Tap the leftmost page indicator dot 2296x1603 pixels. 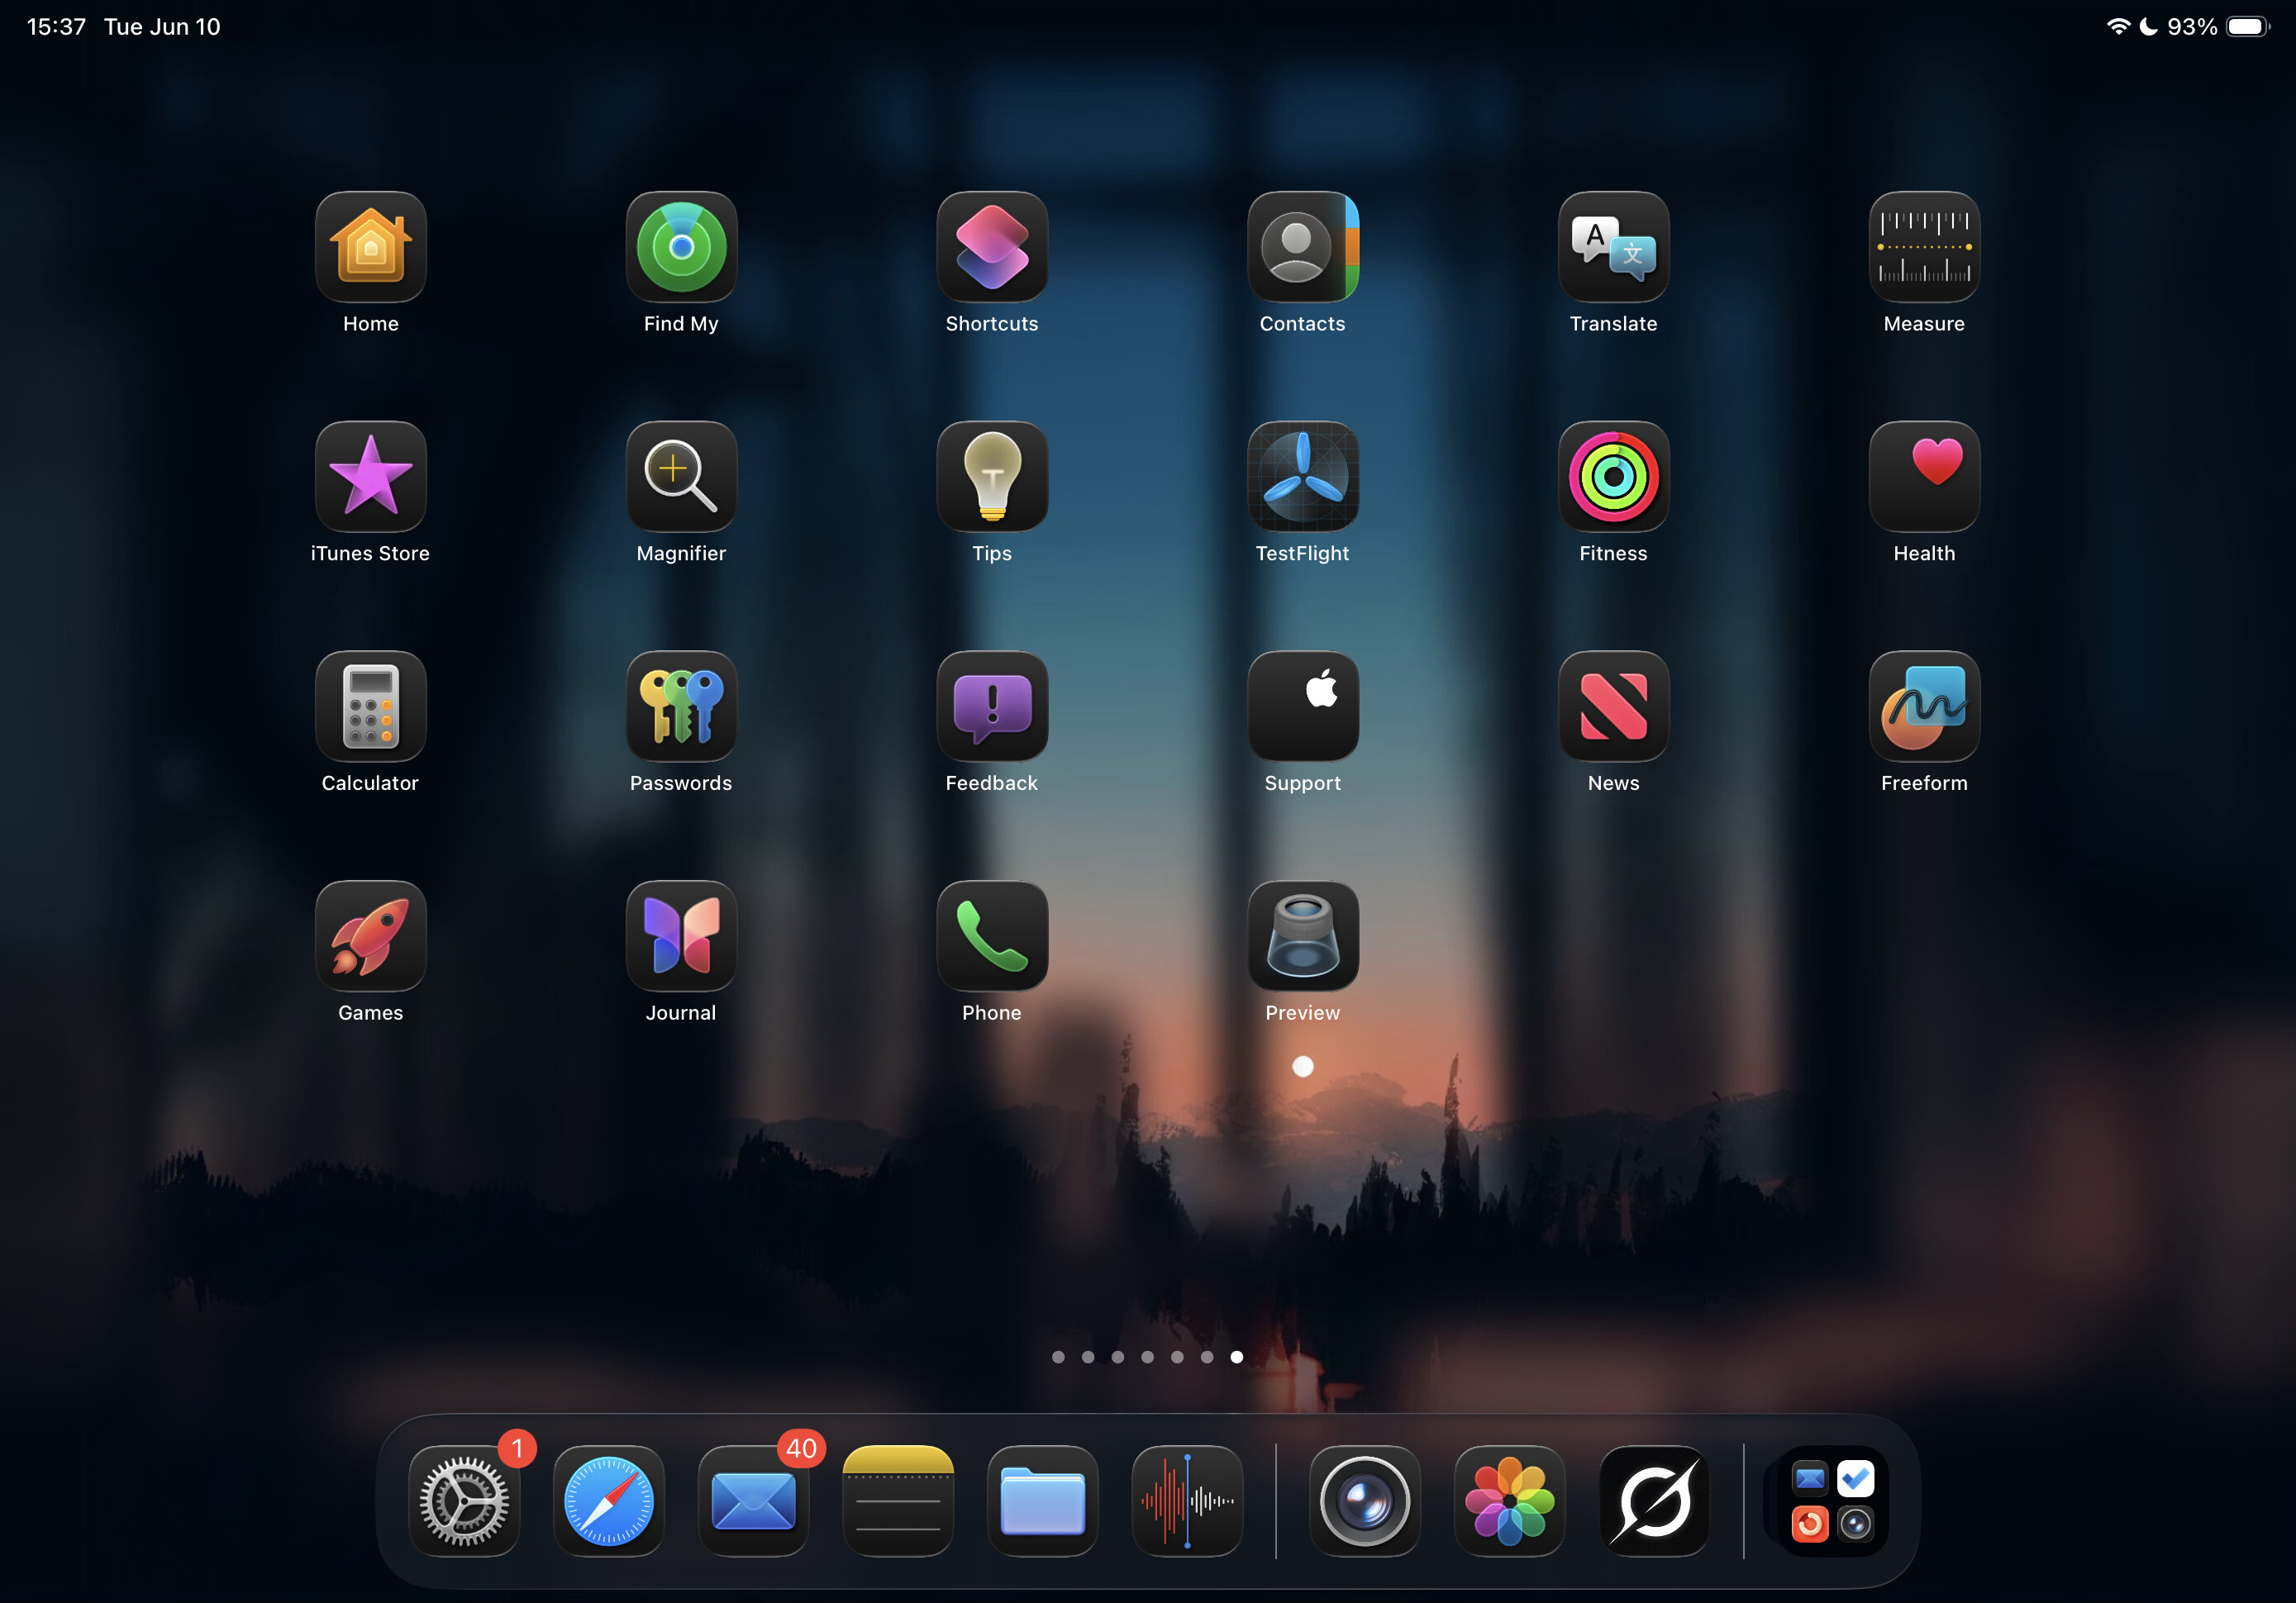pos(1058,1357)
